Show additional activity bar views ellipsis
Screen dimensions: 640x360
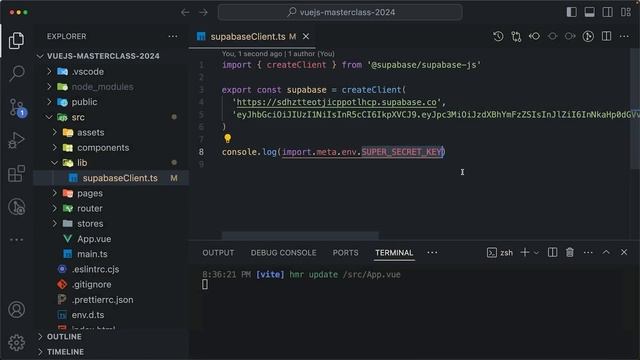point(16,240)
